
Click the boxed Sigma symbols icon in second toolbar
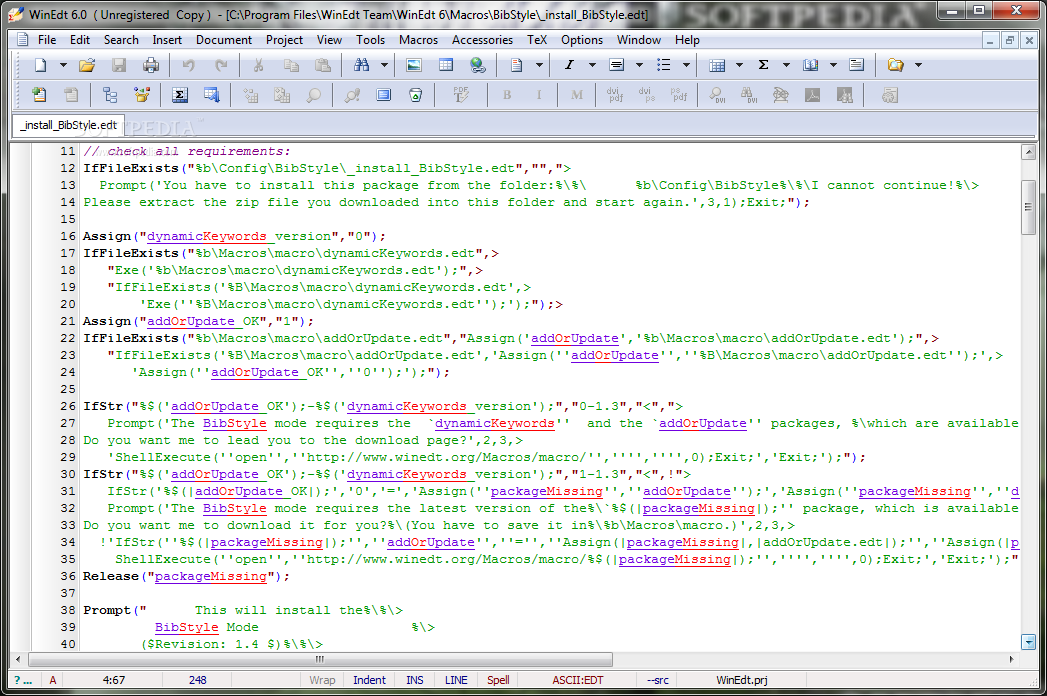180,96
